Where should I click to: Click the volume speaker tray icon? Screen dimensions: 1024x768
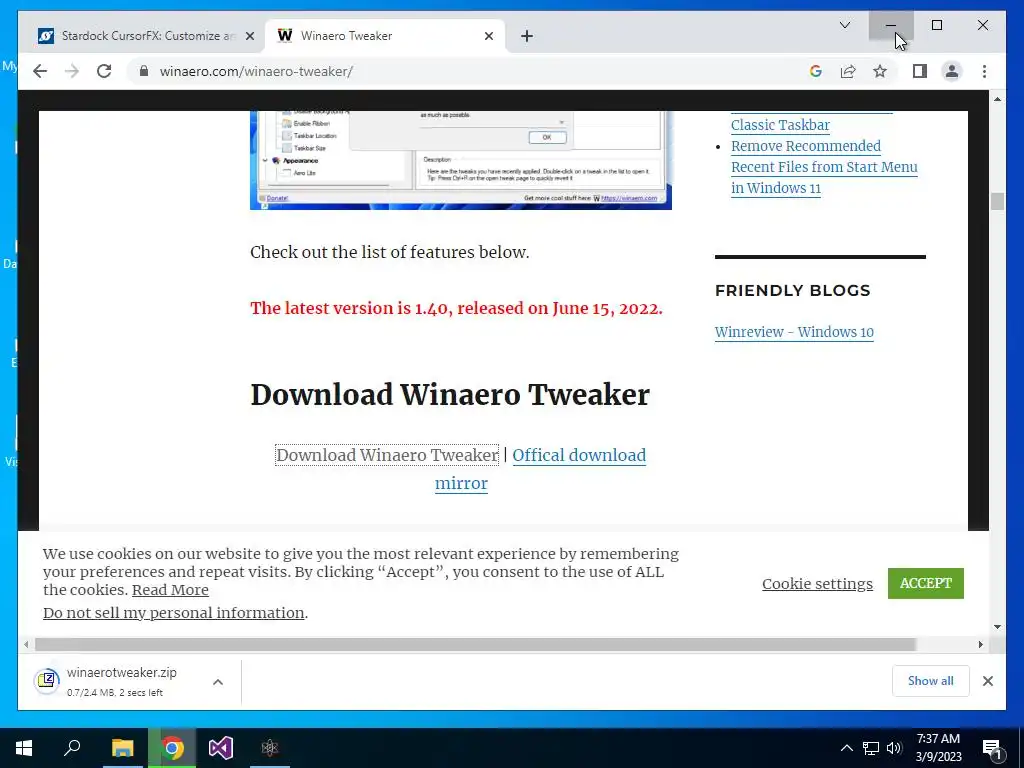(x=894, y=748)
